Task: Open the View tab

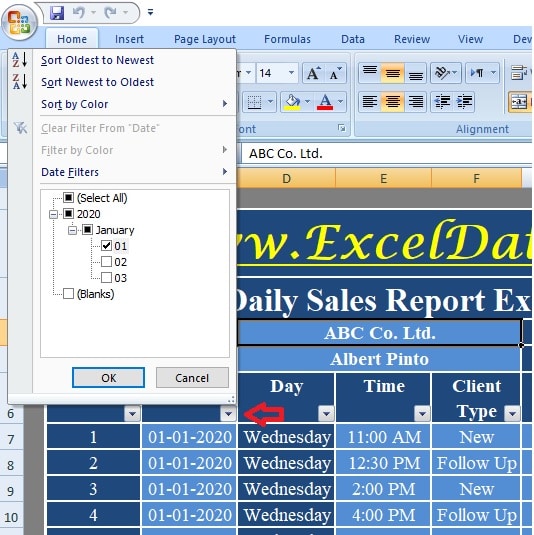Action: pyautogui.click(x=470, y=39)
